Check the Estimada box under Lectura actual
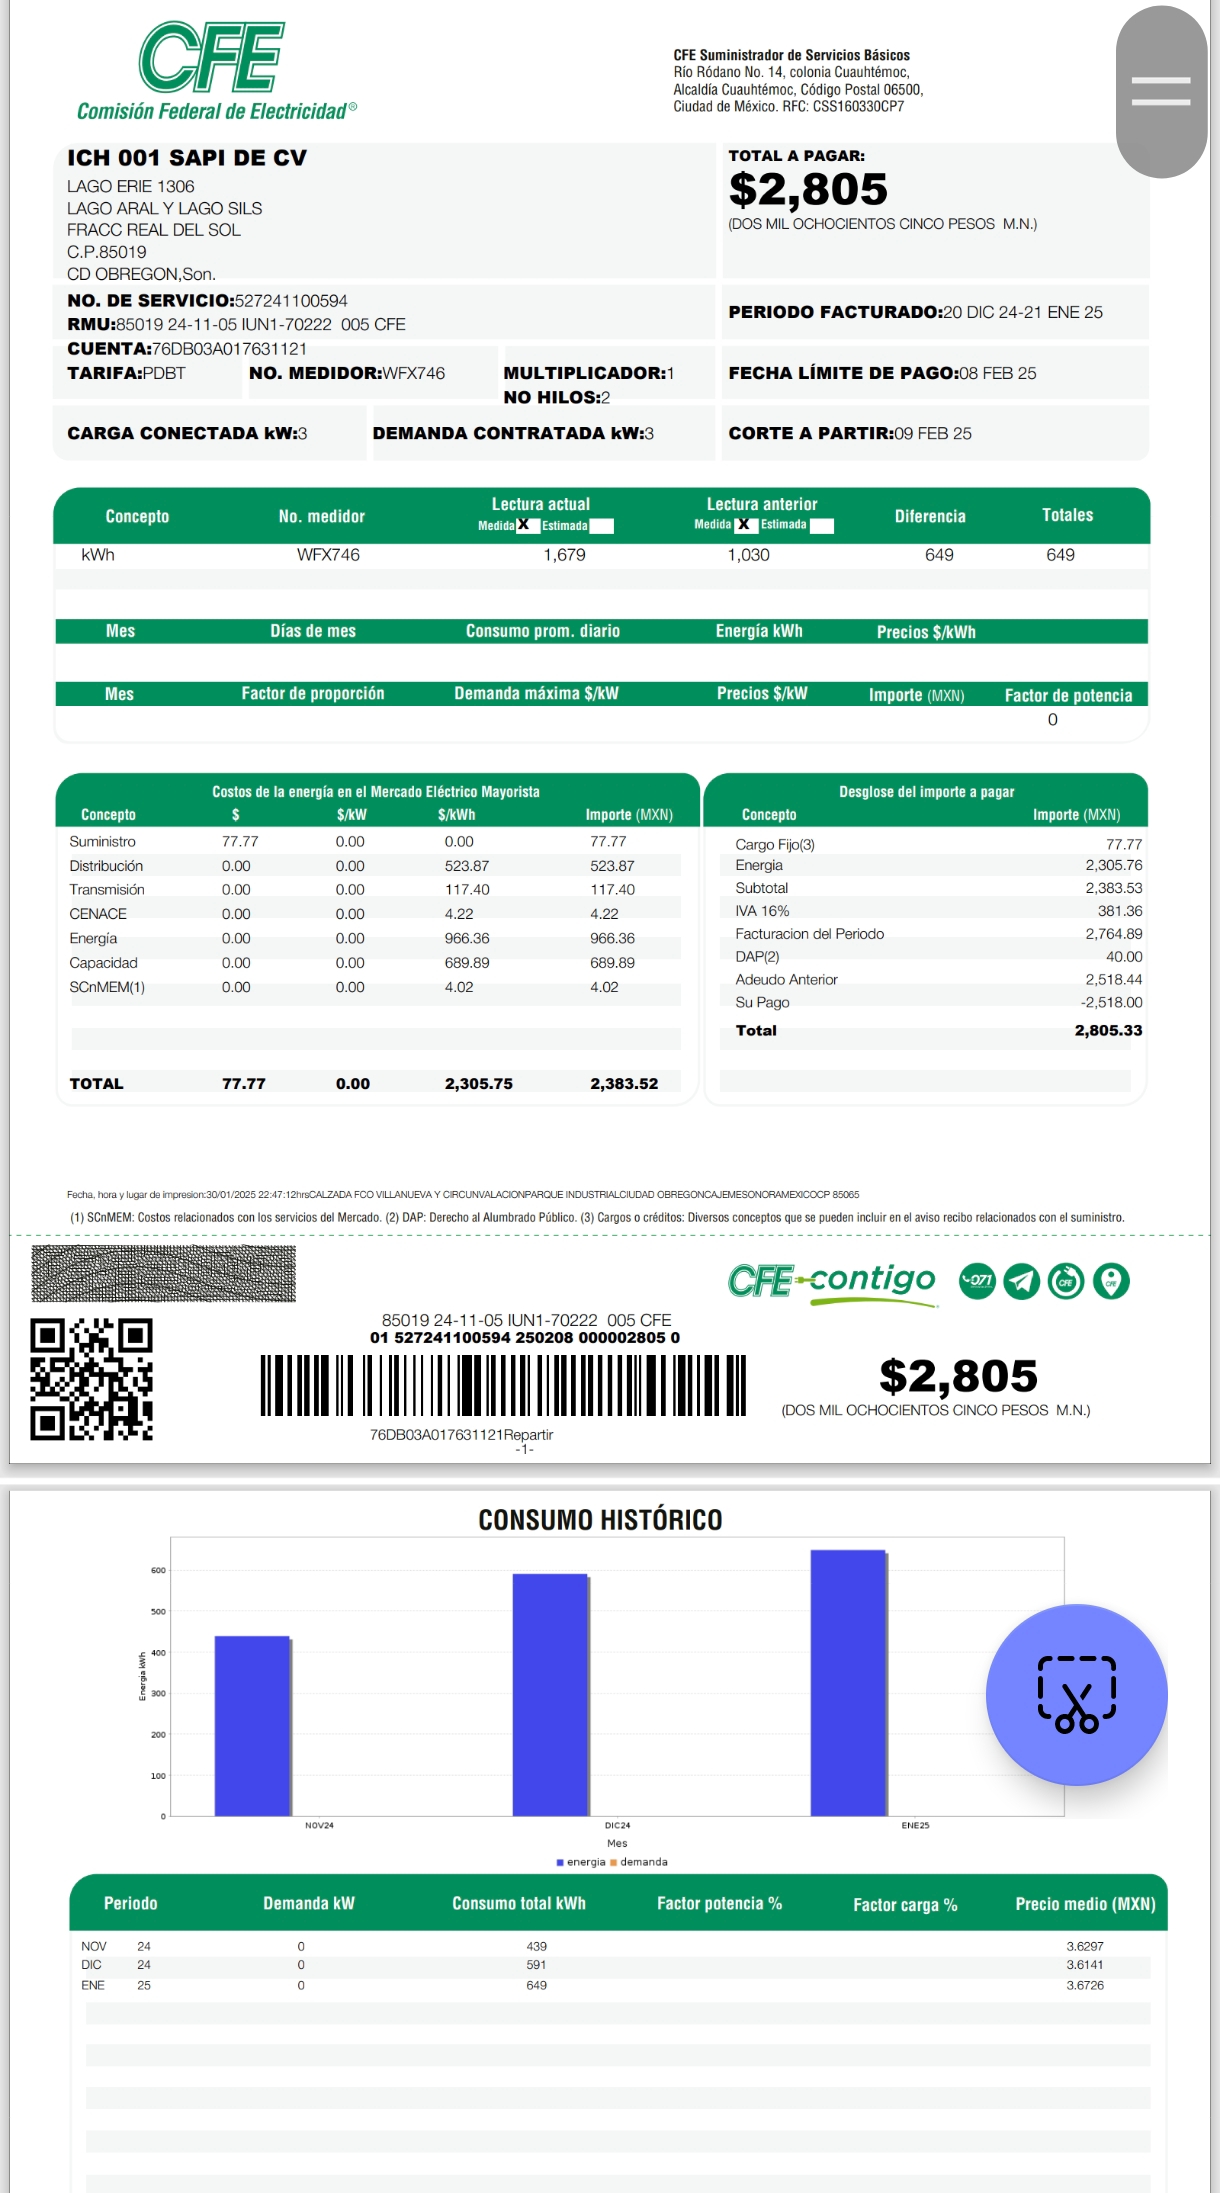 602,526
